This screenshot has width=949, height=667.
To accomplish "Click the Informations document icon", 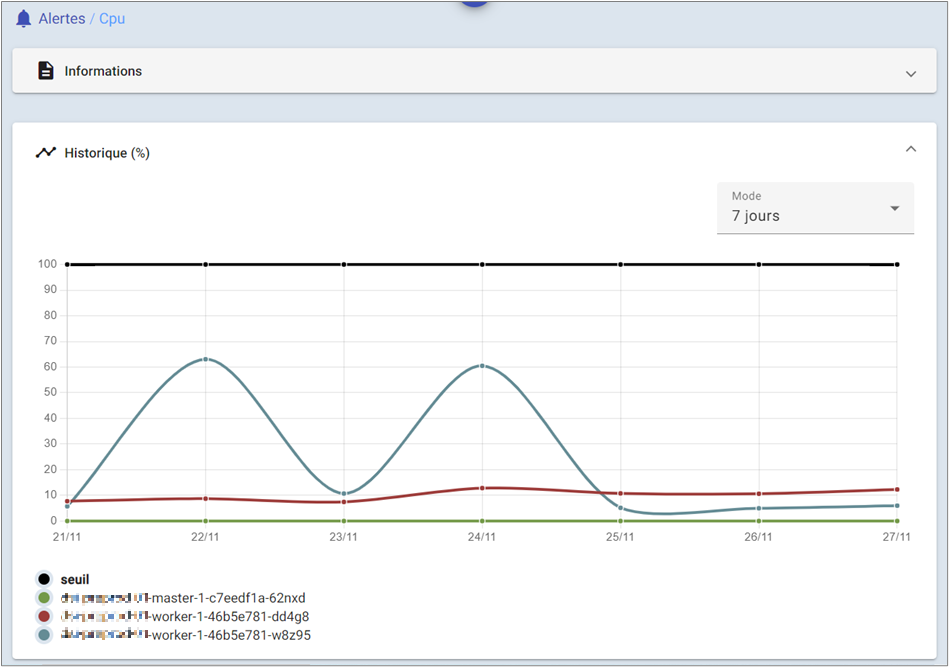I will click(x=45, y=71).
